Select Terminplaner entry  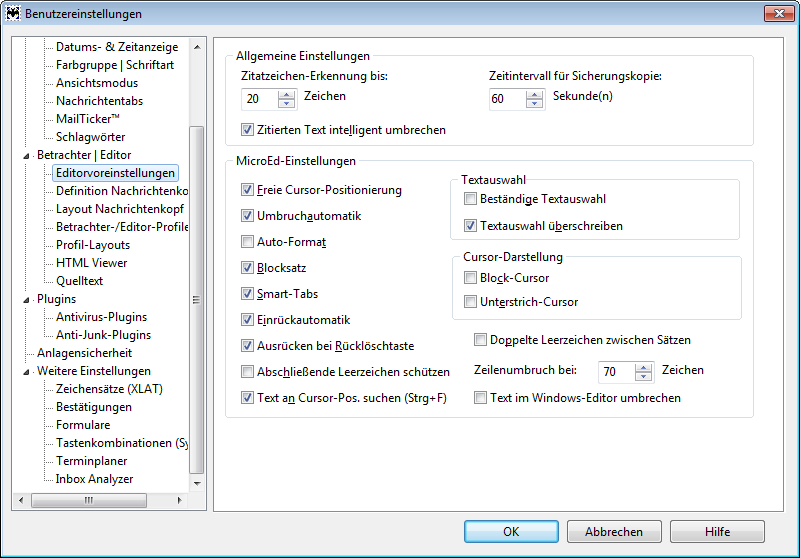pyautogui.click(x=91, y=461)
